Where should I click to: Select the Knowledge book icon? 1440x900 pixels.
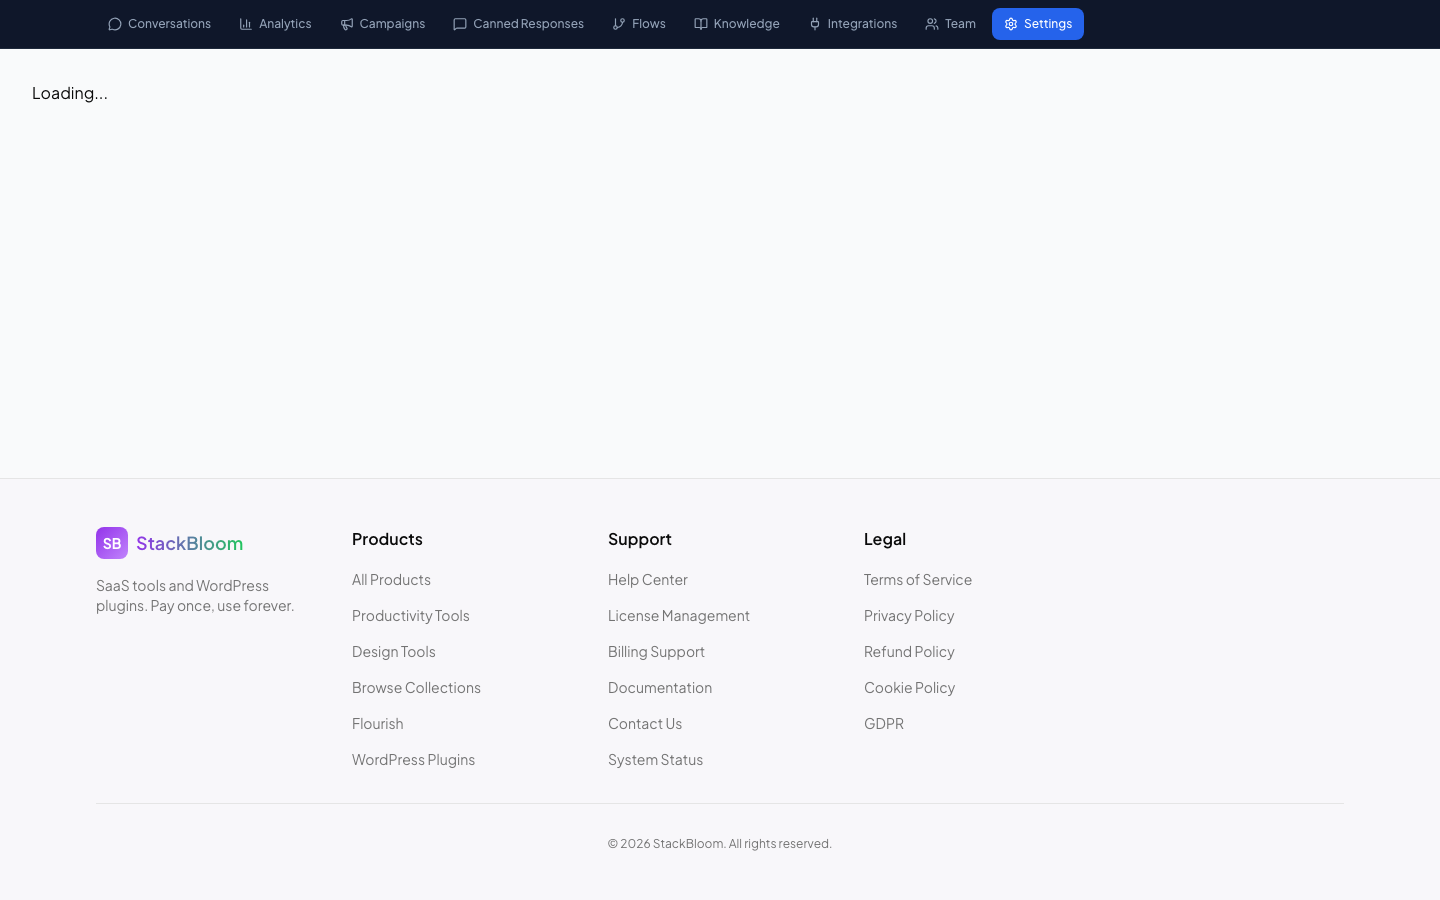pos(701,24)
